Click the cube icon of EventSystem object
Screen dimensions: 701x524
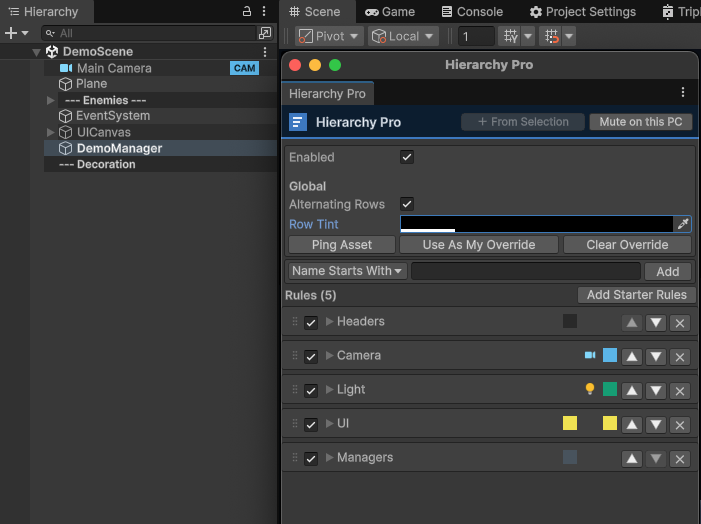65,116
